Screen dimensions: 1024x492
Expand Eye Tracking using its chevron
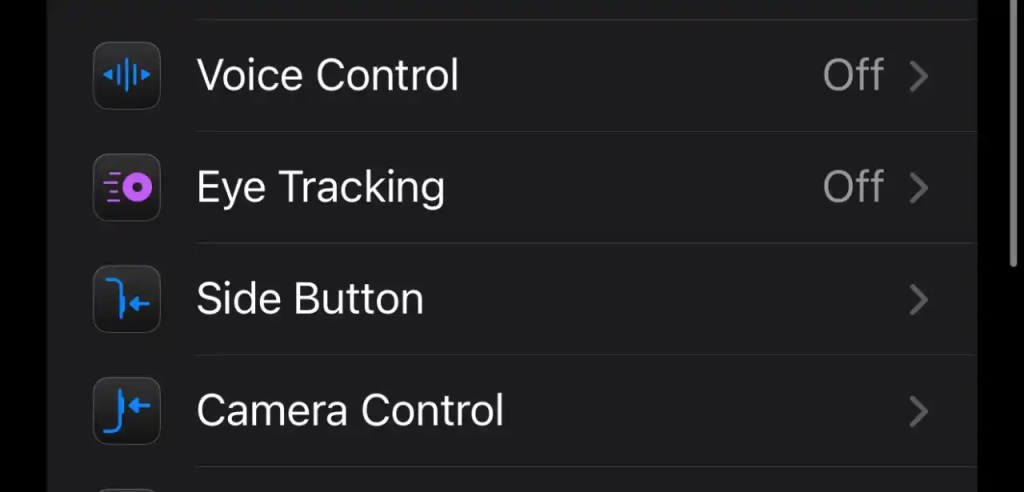919,187
